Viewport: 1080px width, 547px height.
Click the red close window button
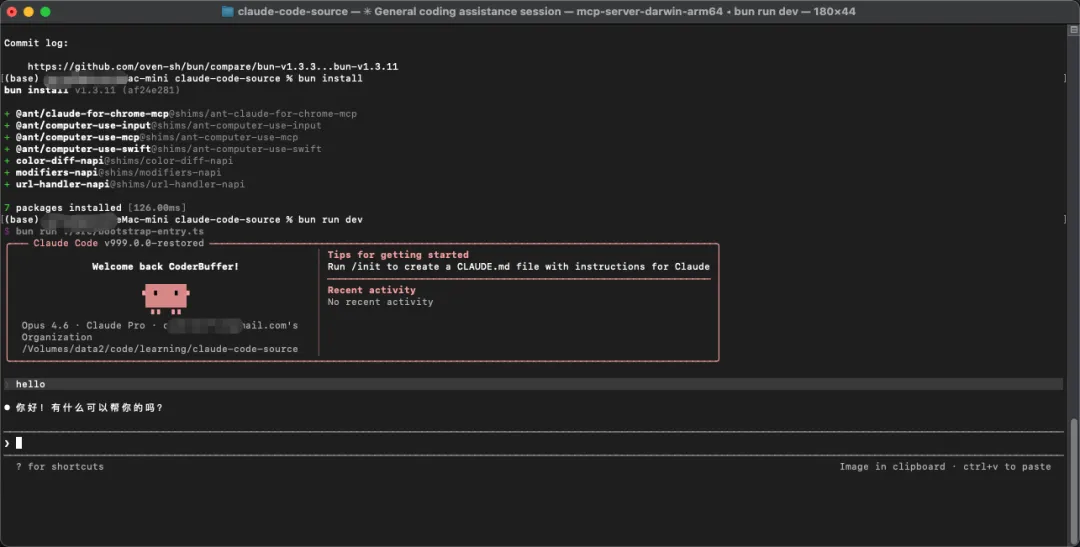[12, 11]
